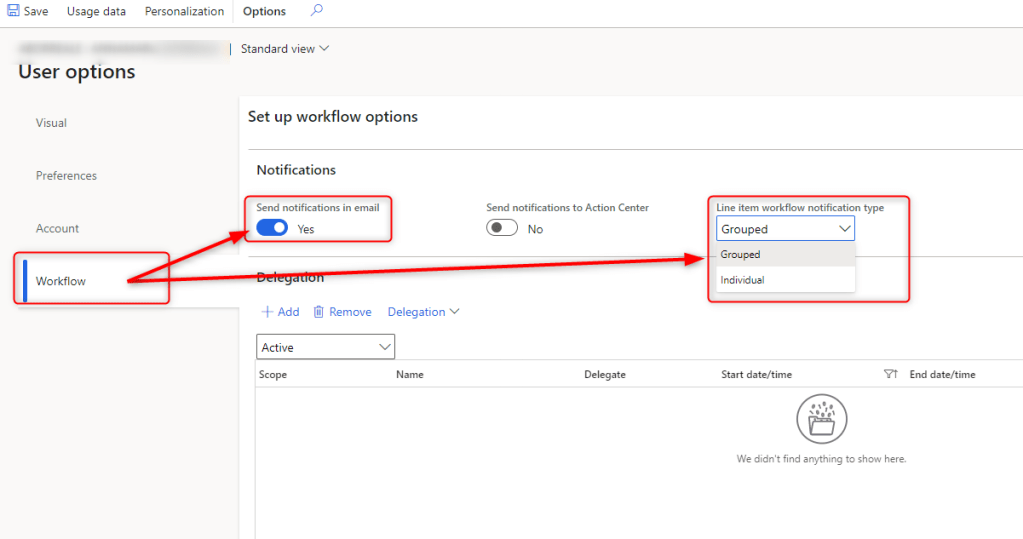Click the filter icon on Start date/time column

(890, 374)
